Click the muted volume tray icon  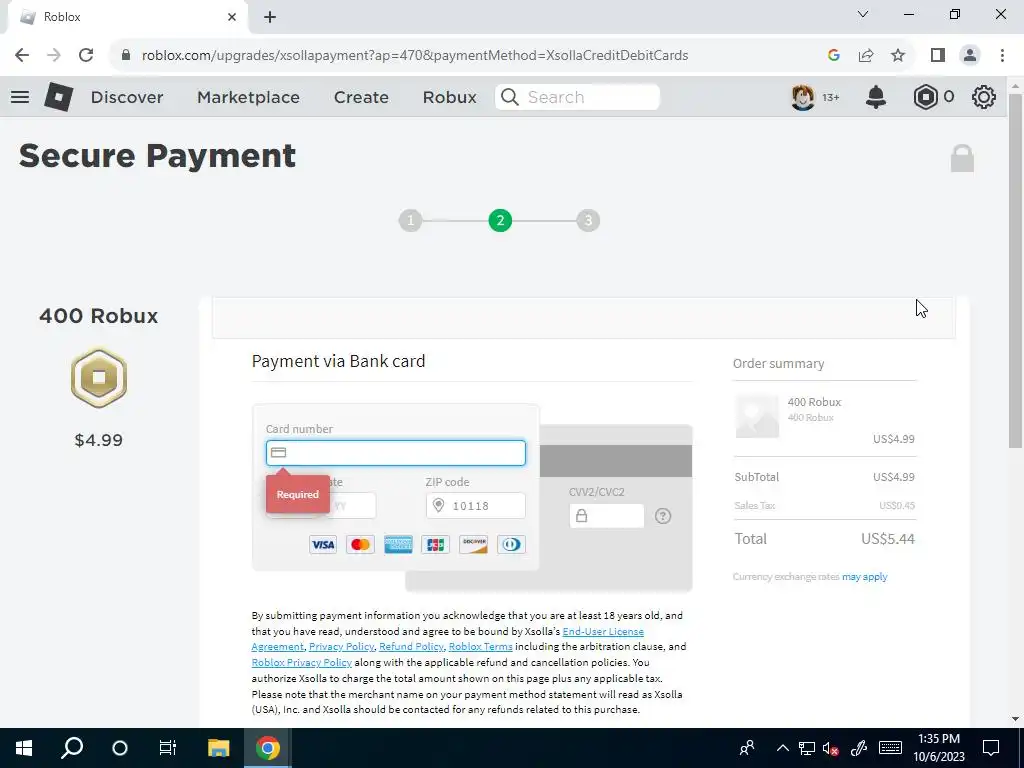pyautogui.click(x=831, y=748)
